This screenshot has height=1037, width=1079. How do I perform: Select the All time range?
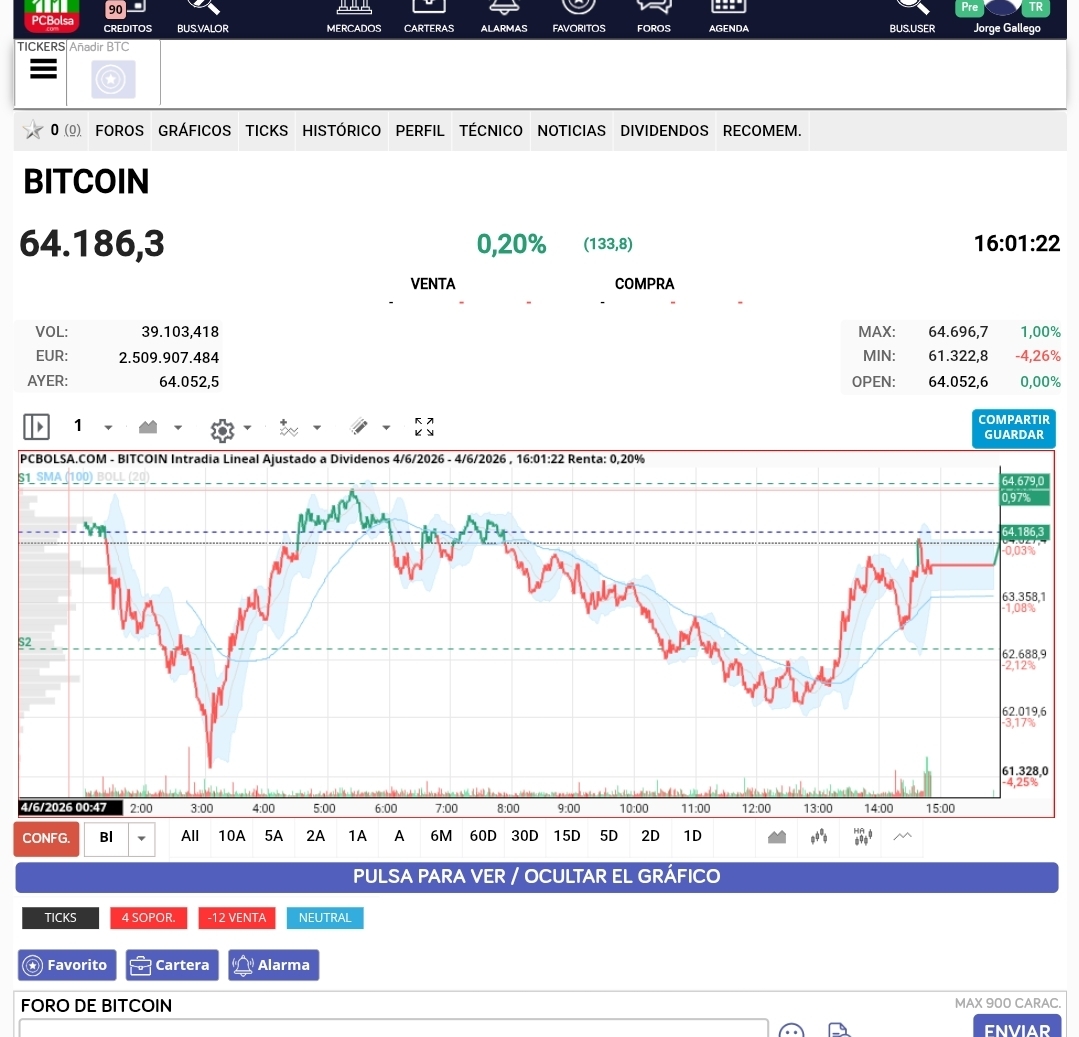pos(190,835)
